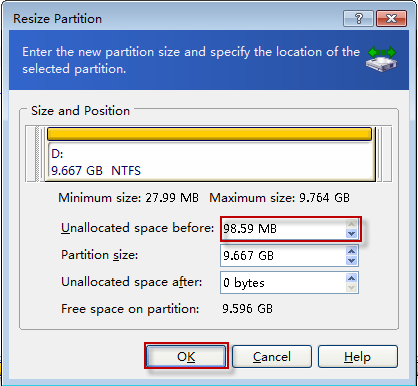Decrease Unallocated space after with down arrow
Screen dimensions: 418x386
pyautogui.click(x=351, y=288)
